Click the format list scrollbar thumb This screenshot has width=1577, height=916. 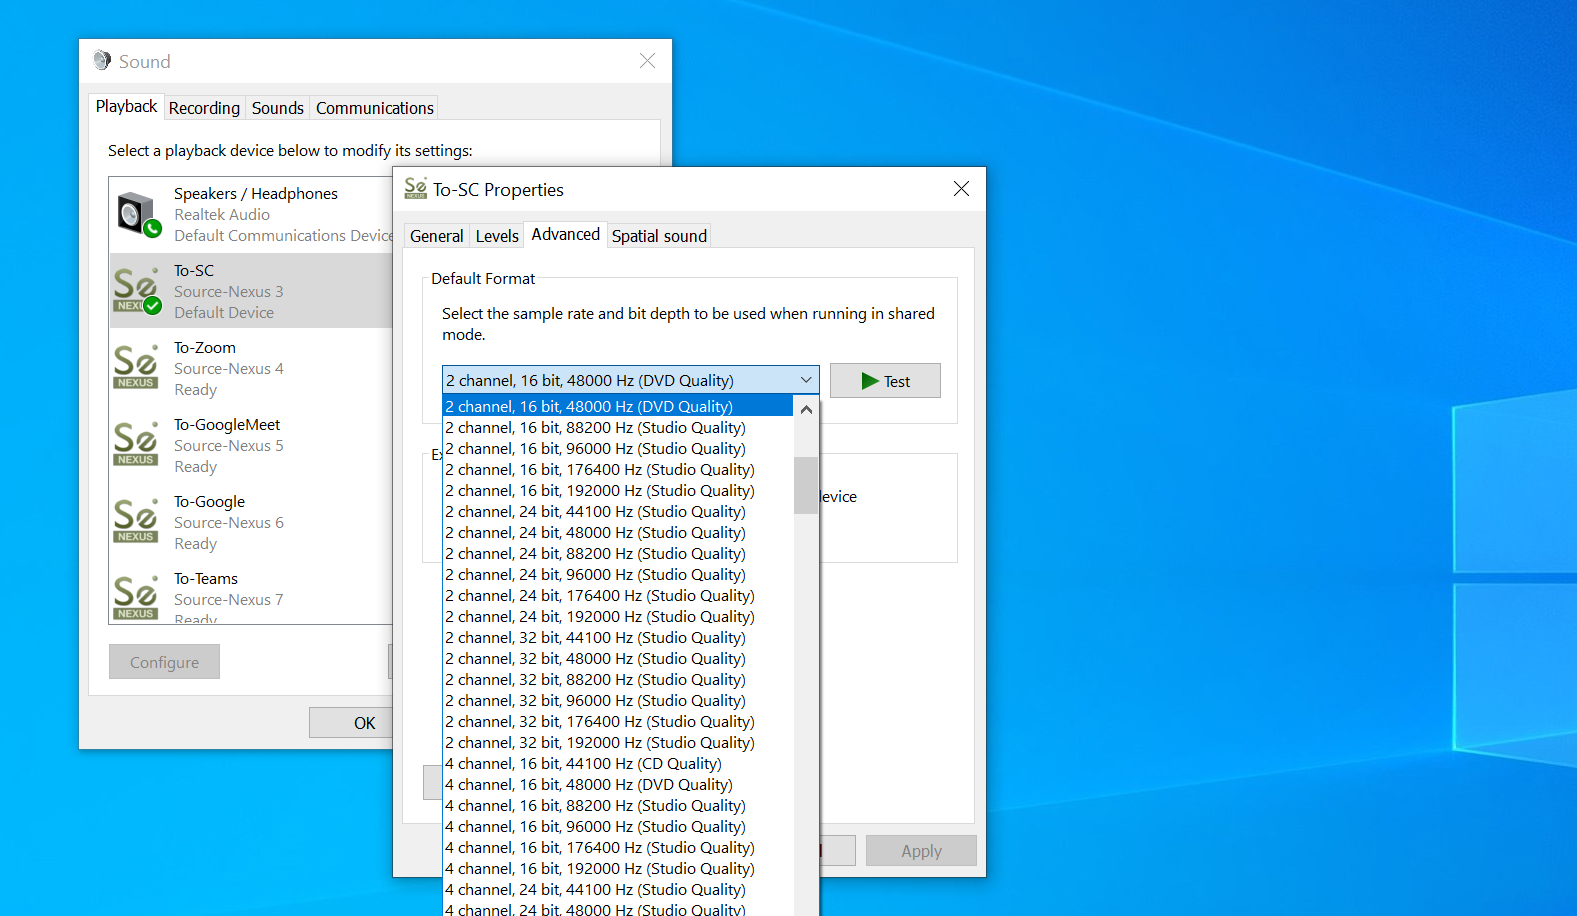pyautogui.click(x=806, y=485)
